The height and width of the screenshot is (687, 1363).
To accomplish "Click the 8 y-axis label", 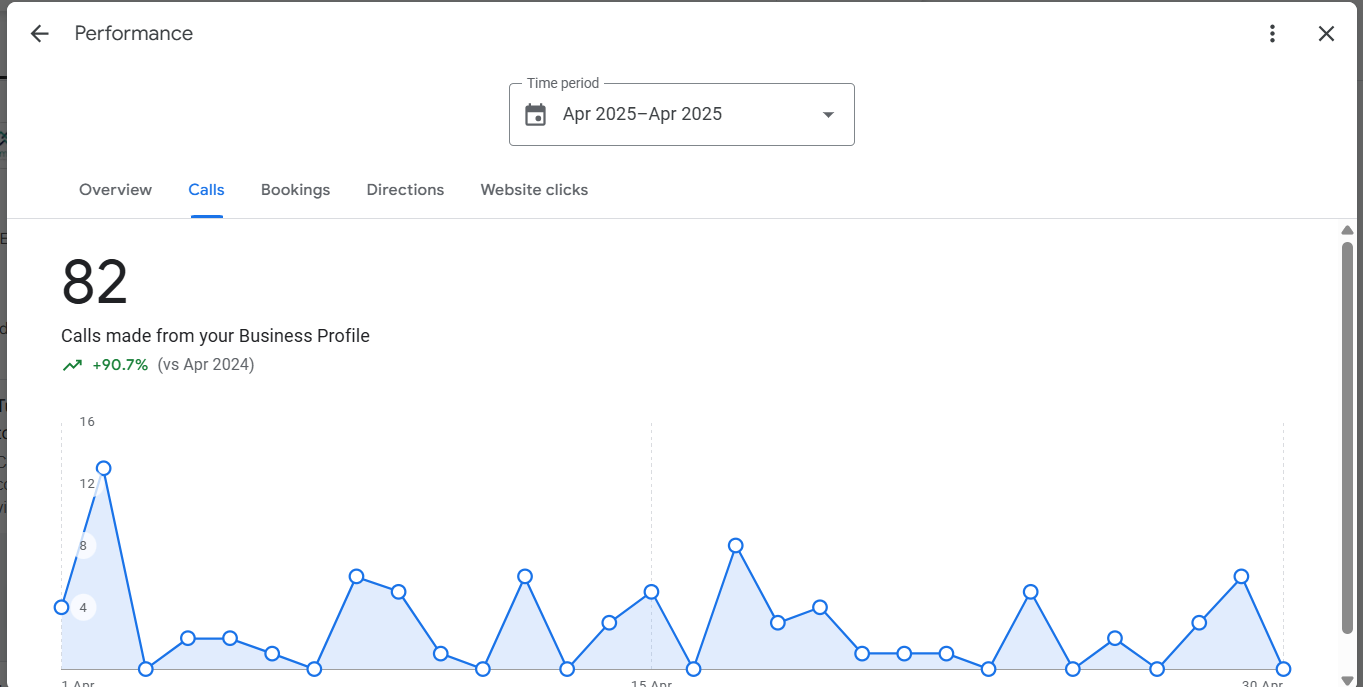I will coord(83,546).
